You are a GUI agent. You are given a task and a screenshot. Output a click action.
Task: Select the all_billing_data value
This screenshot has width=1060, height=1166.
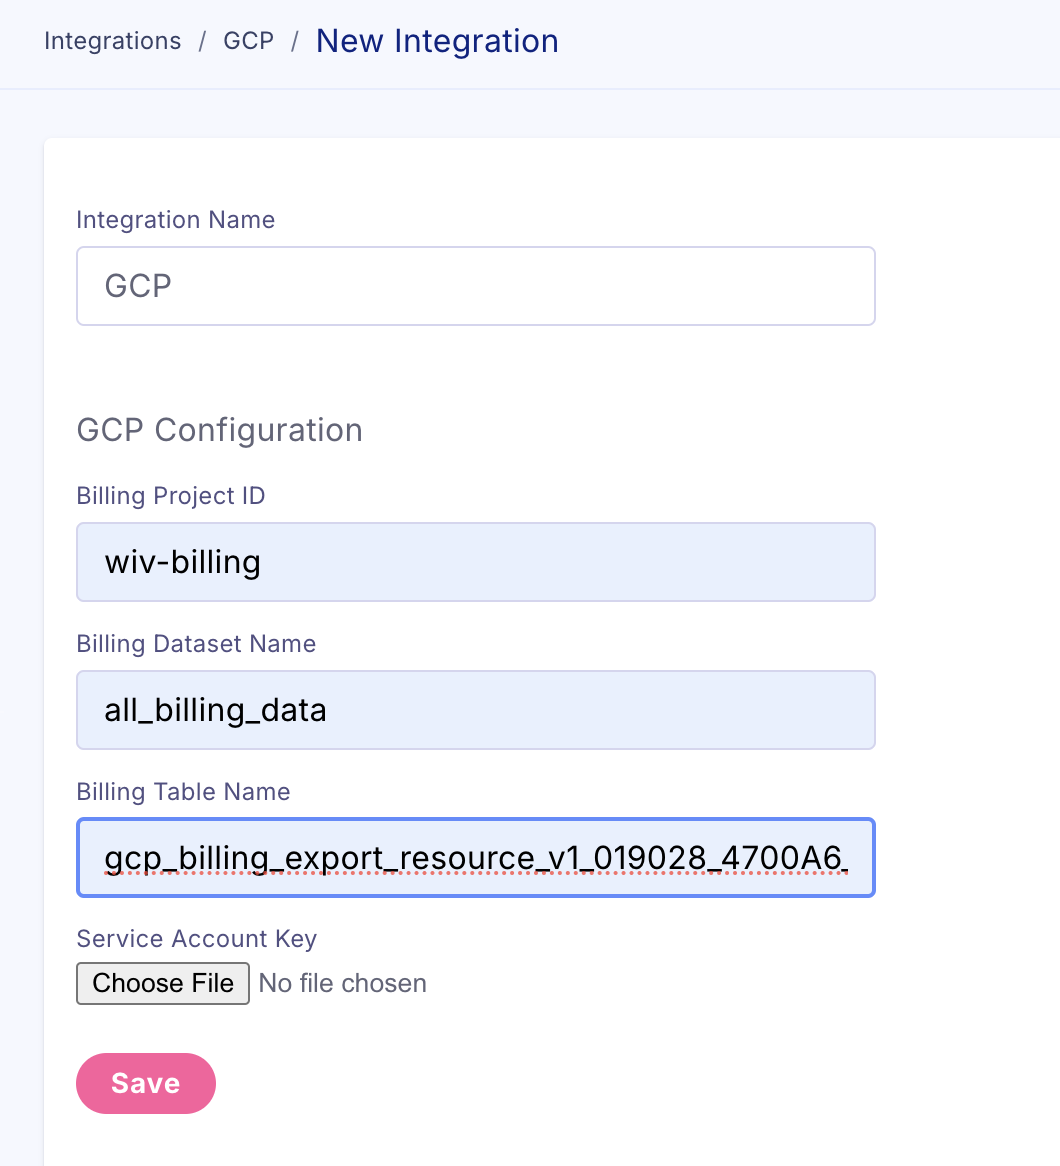point(216,710)
